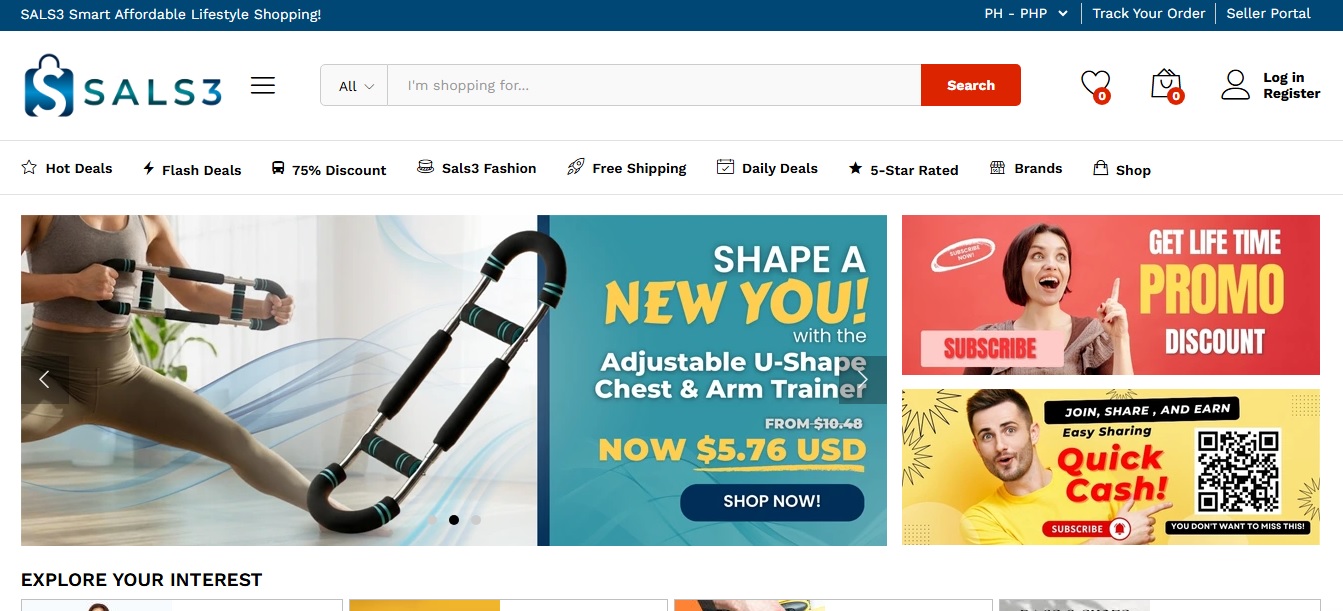Expand the All categories search dropdown
The width and height of the screenshot is (1343, 611).
pos(355,86)
